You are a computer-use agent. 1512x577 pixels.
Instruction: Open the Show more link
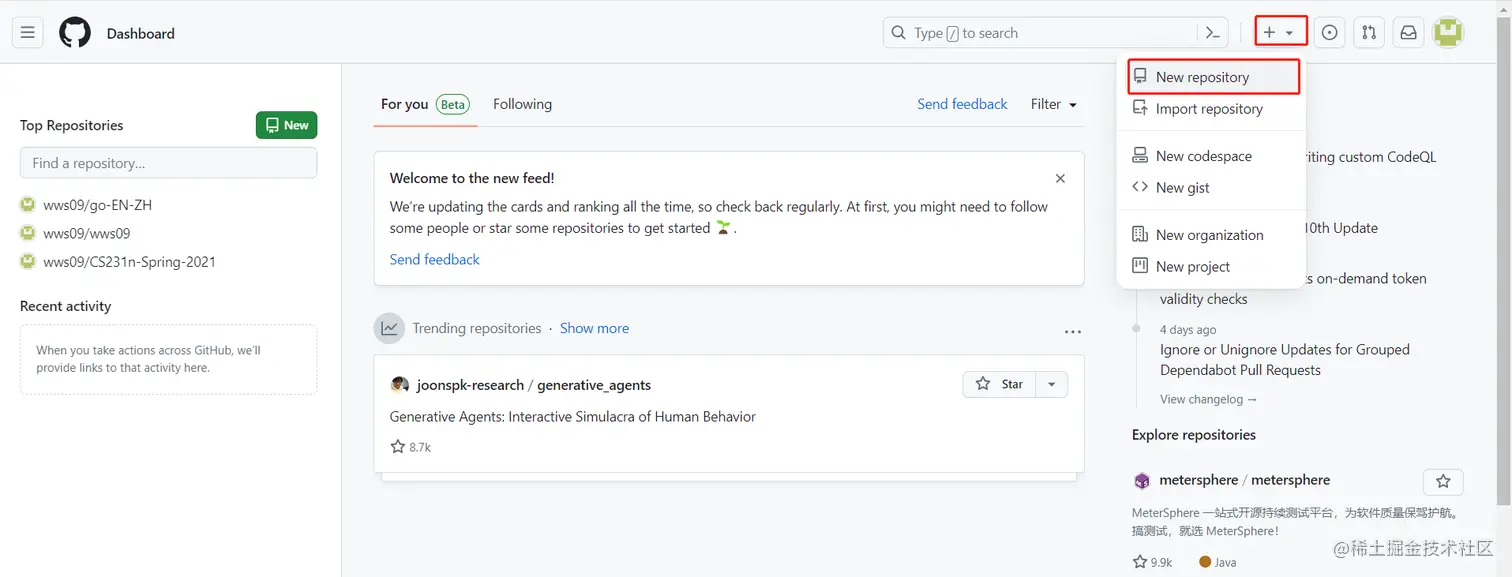tap(594, 328)
